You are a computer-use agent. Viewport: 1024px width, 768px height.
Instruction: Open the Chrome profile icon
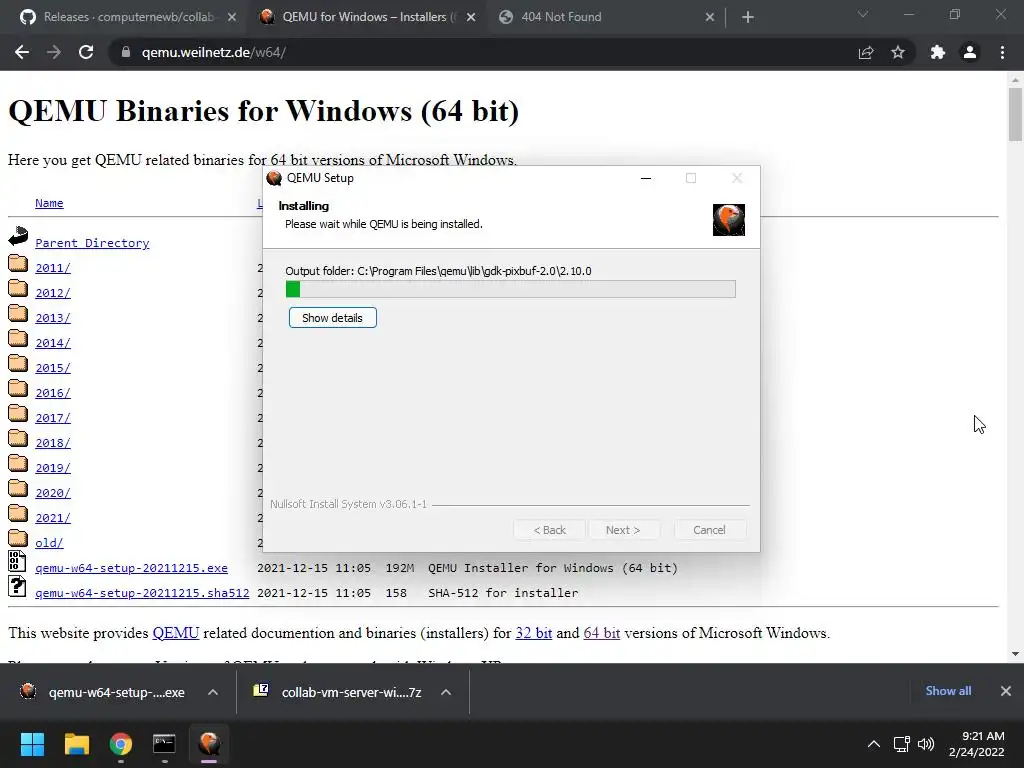point(970,52)
